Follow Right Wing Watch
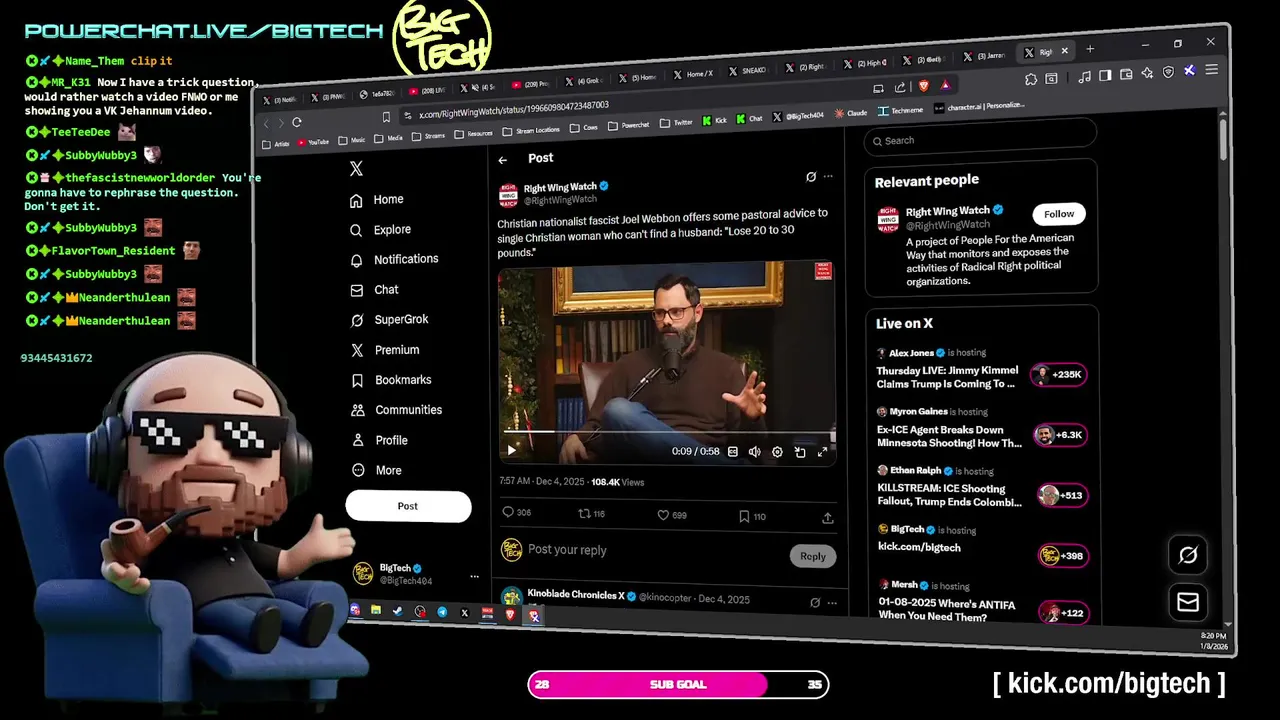 1059,214
